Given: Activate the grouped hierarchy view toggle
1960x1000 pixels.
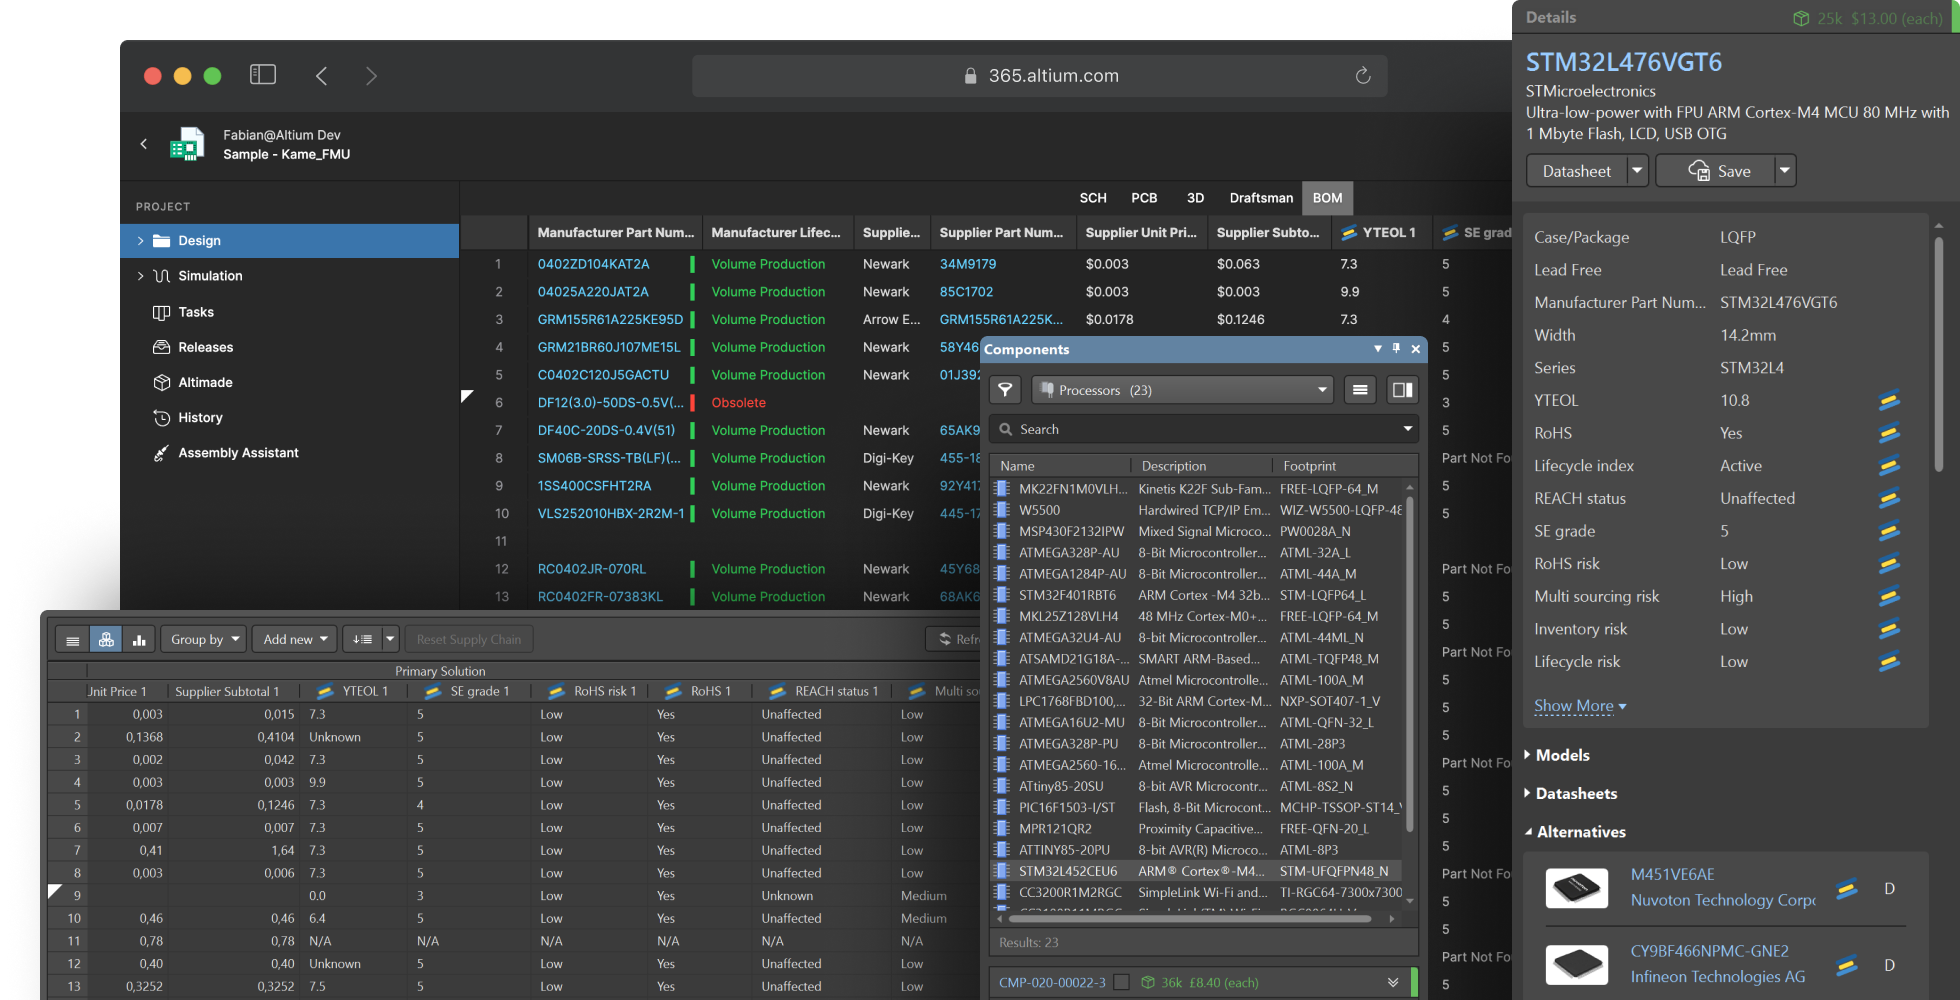Looking at the screenshot, I should tap(106, 640).
